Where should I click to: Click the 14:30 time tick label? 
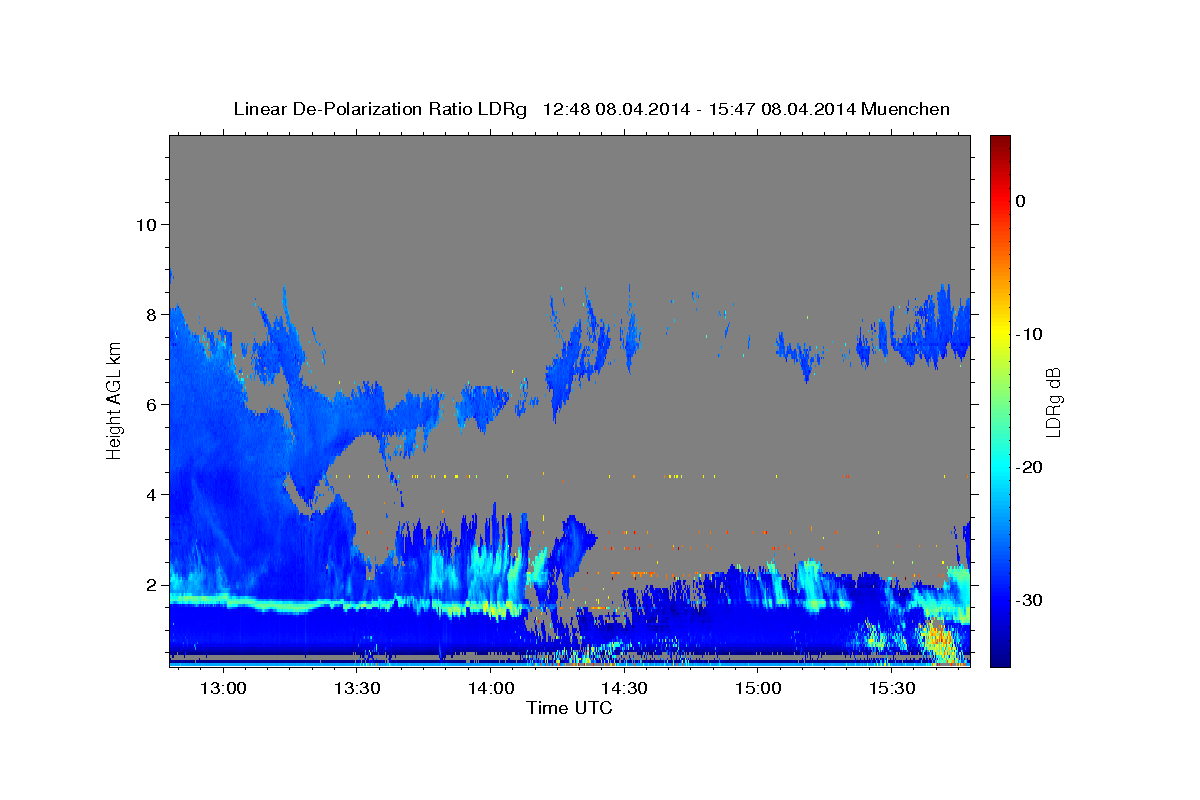click(x=625, y=689)
